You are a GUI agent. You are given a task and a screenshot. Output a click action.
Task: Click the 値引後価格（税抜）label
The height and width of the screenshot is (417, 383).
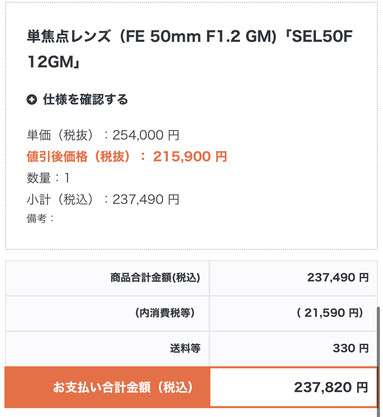click(x=79, y=156)
